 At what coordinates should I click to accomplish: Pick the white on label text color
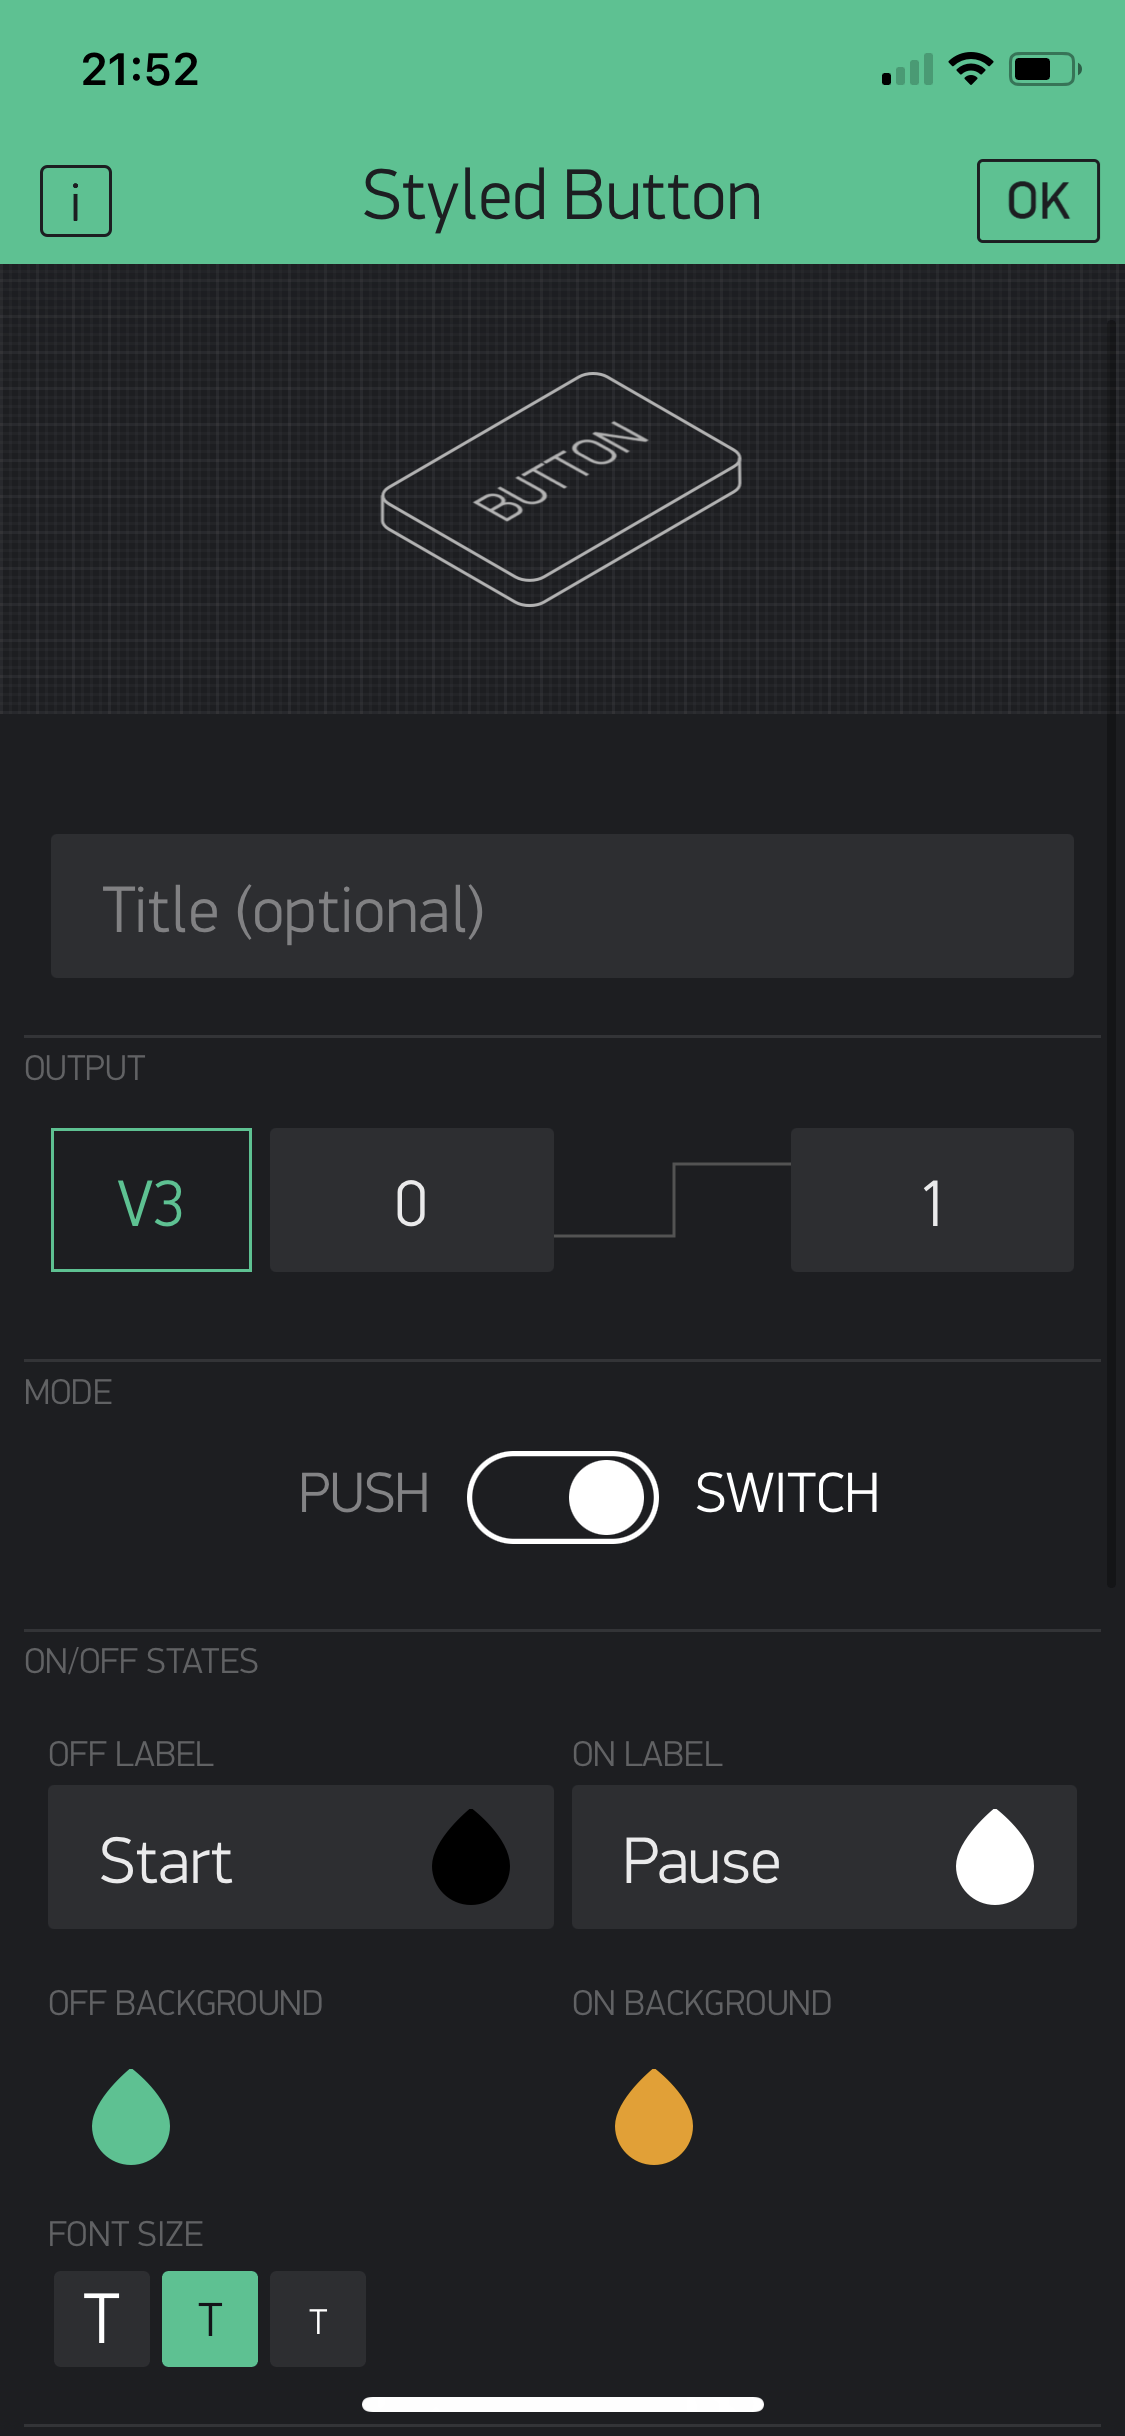pos(994,1858)
